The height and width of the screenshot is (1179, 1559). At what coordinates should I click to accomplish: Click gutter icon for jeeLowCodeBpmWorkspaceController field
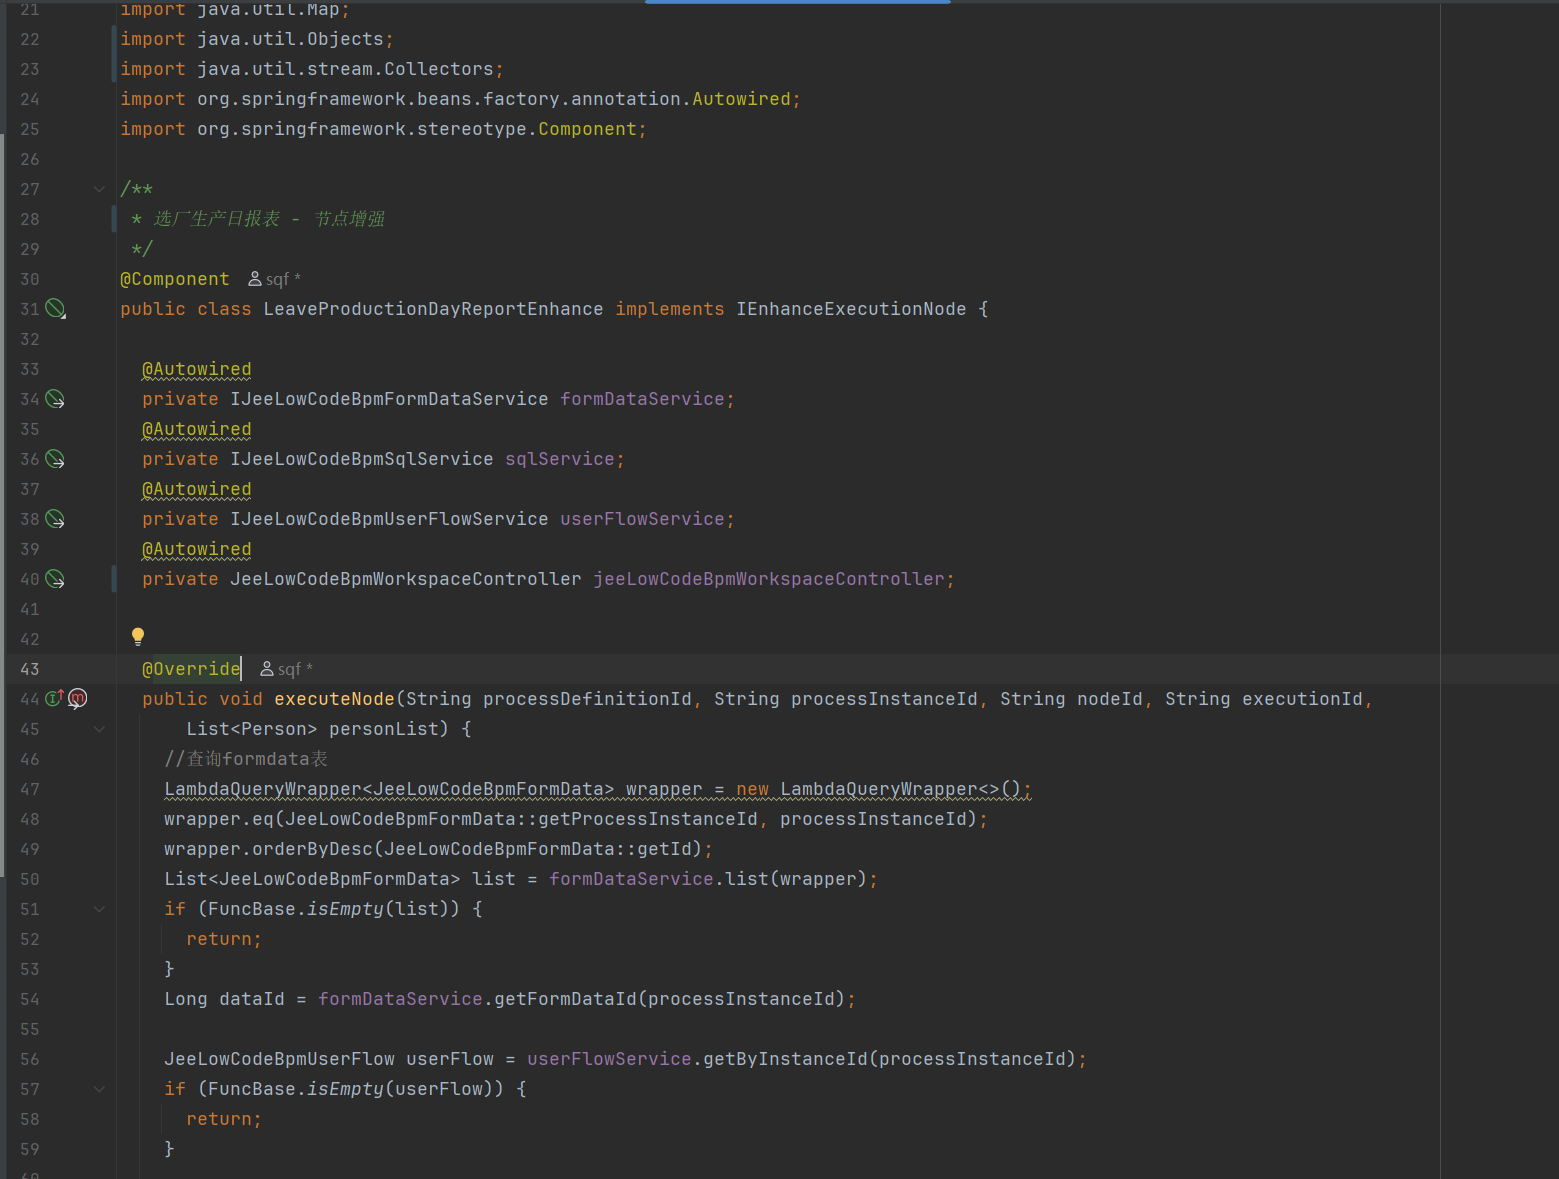(55, 579)
